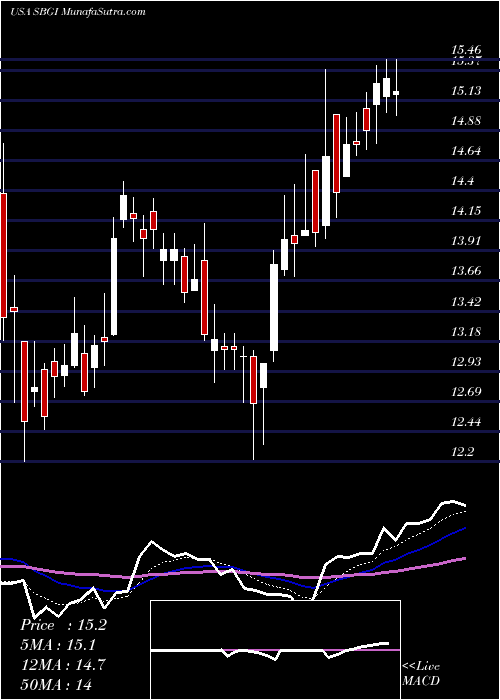Open the MACD inset chart panel

pyautogui.click(x=275, y=650)
